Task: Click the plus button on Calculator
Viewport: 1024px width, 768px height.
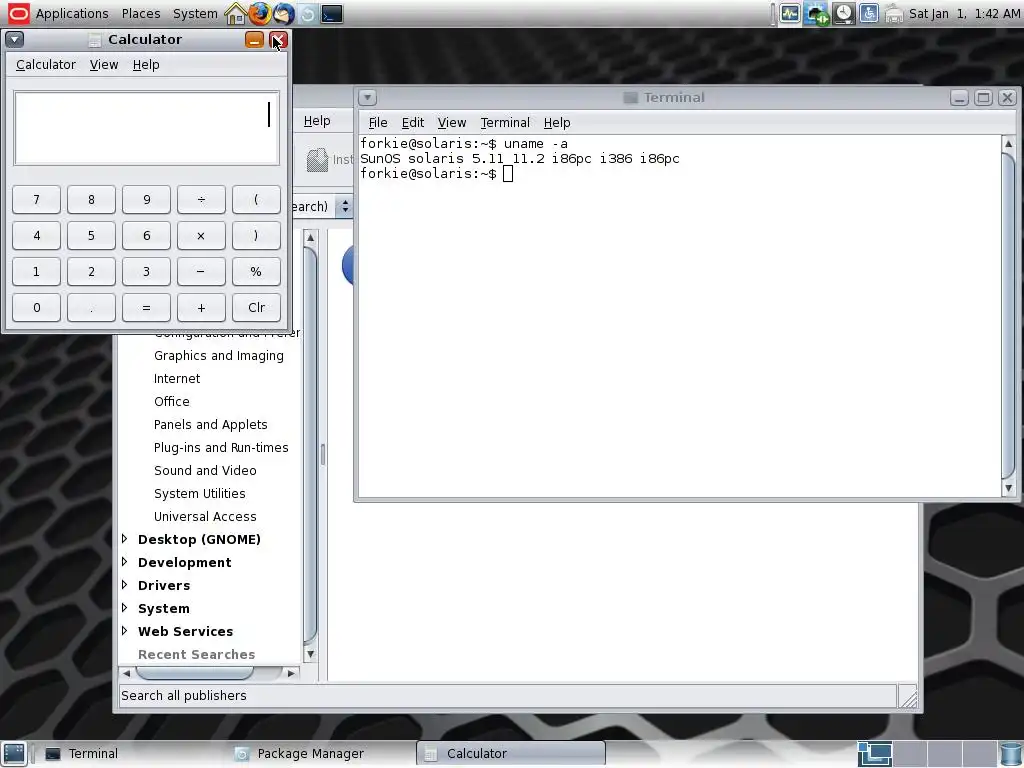Action: point(201,308)
